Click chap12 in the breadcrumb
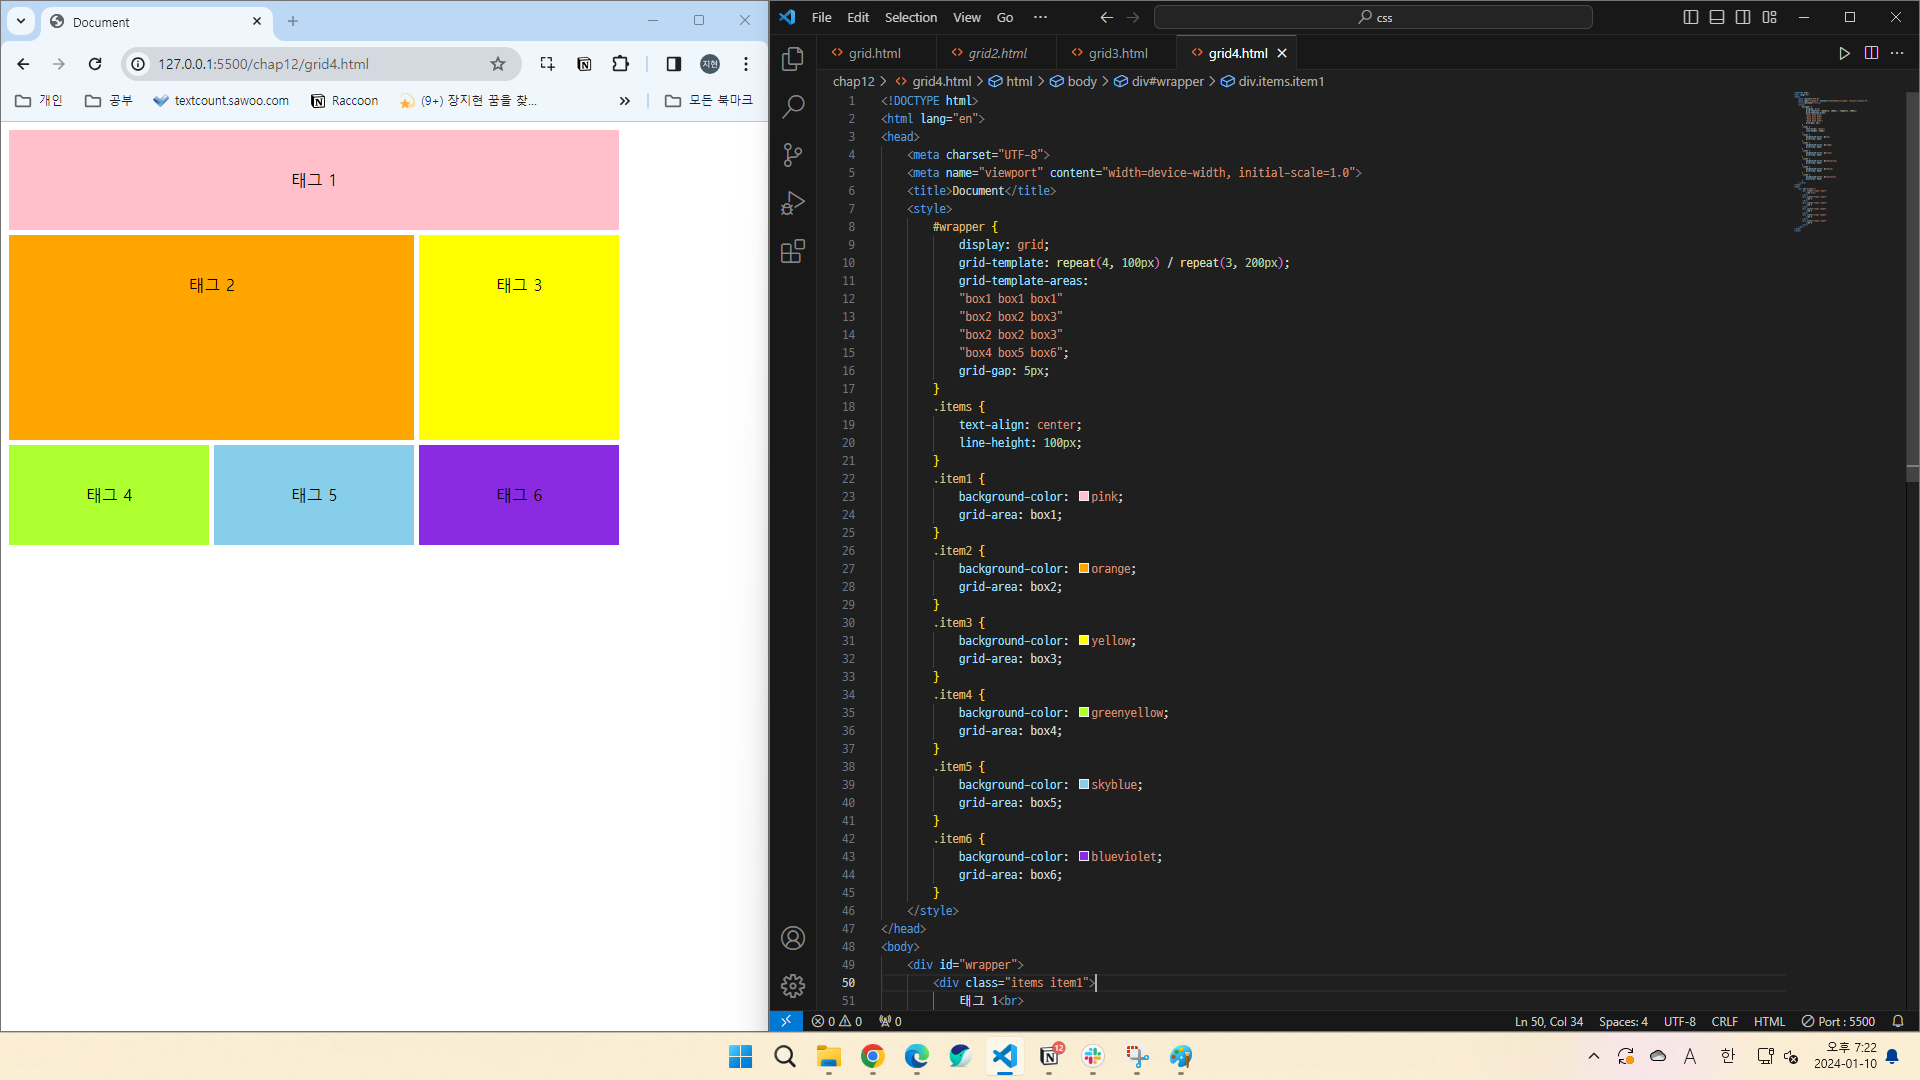 (853, 81)
